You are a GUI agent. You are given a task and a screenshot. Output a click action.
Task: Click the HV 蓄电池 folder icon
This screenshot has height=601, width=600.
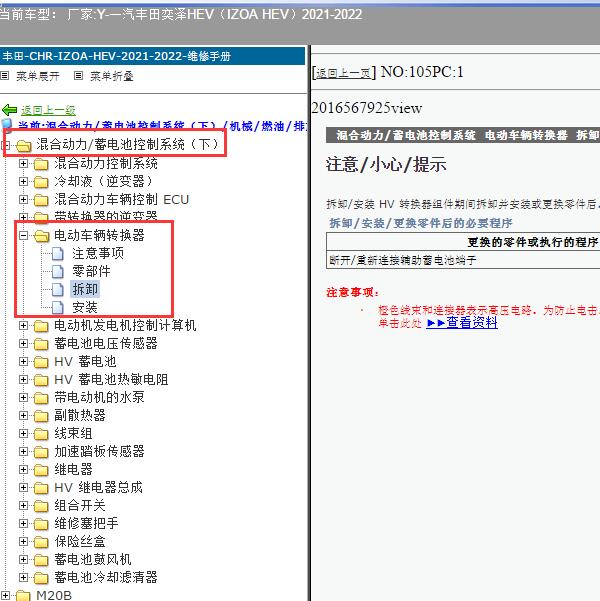(x=41, y=362)
